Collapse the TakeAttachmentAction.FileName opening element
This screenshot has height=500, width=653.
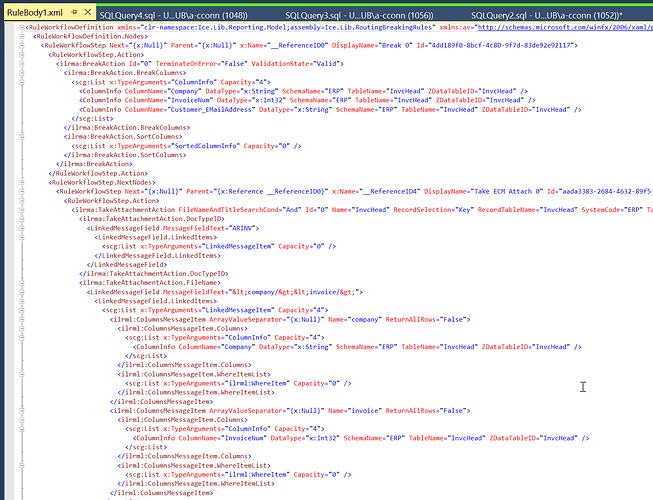22,283
